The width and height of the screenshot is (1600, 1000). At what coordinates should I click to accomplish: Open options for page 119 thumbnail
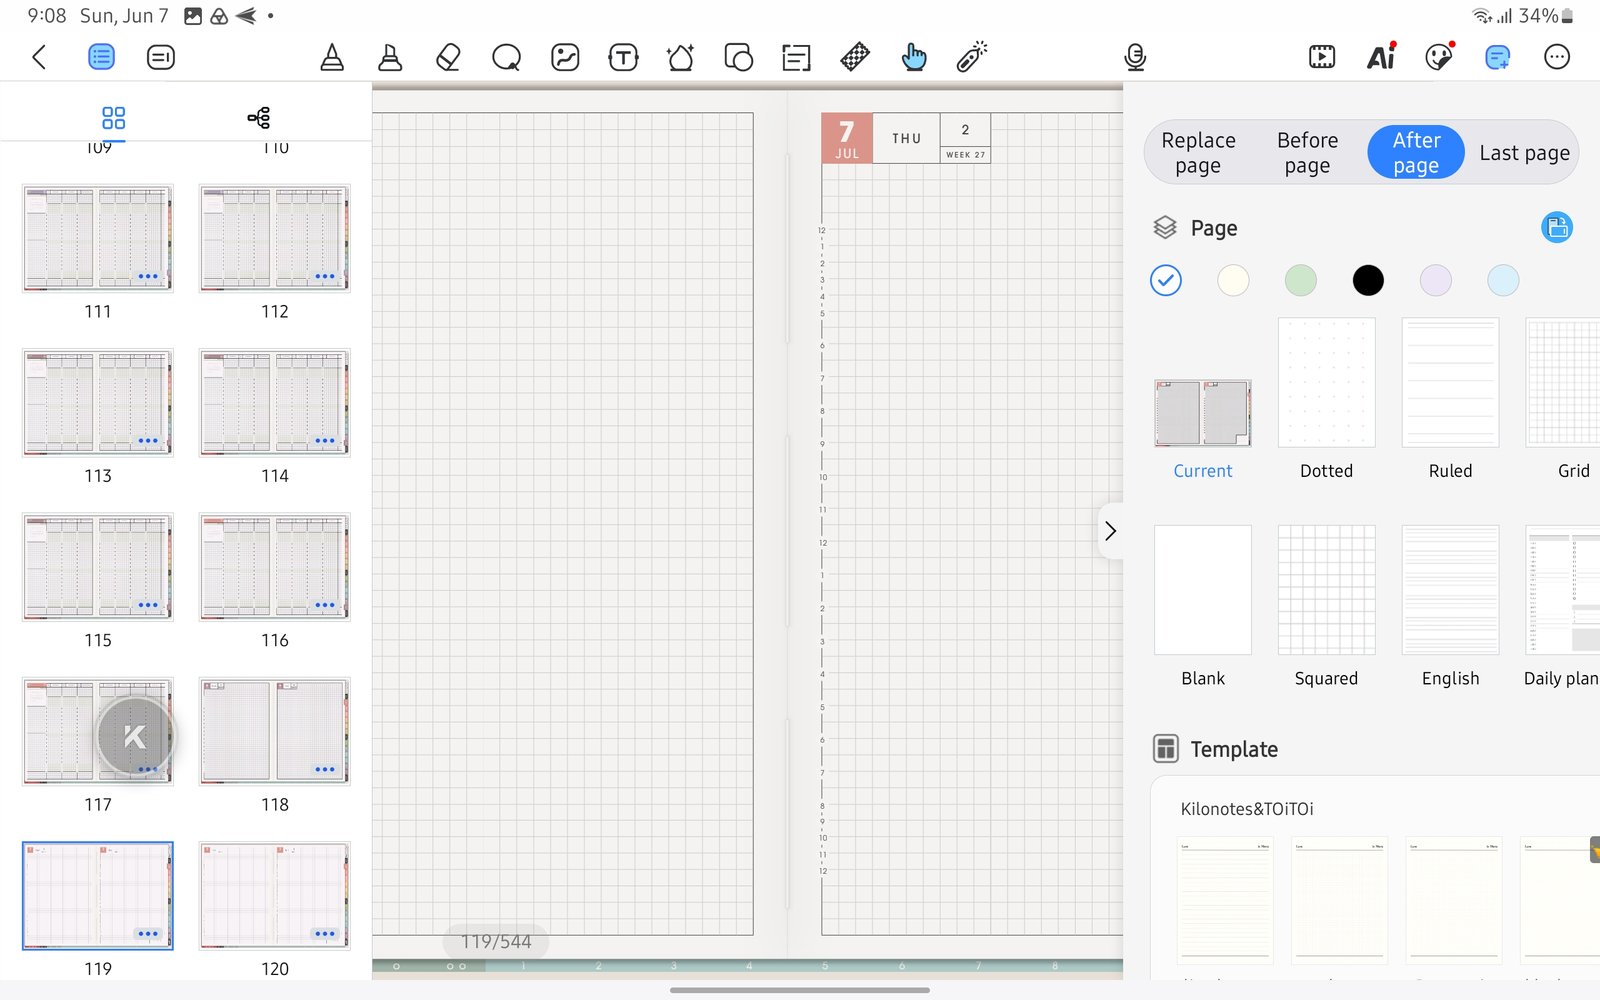148,933
